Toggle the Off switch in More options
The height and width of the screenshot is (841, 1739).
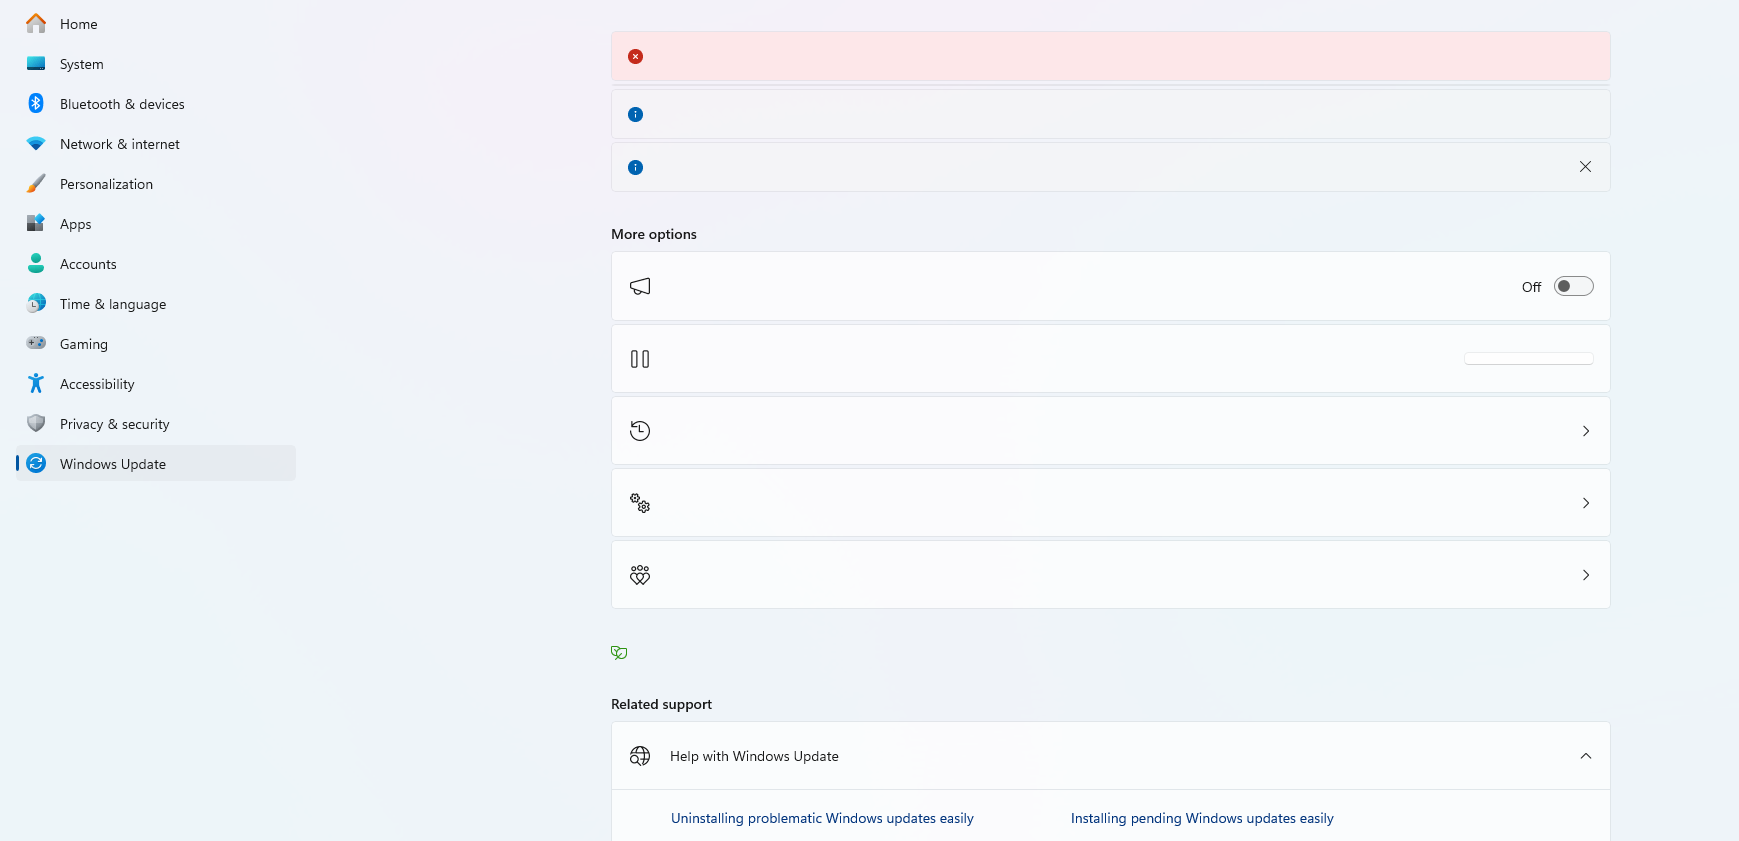pyautogui.click(x=1573, y=286)
